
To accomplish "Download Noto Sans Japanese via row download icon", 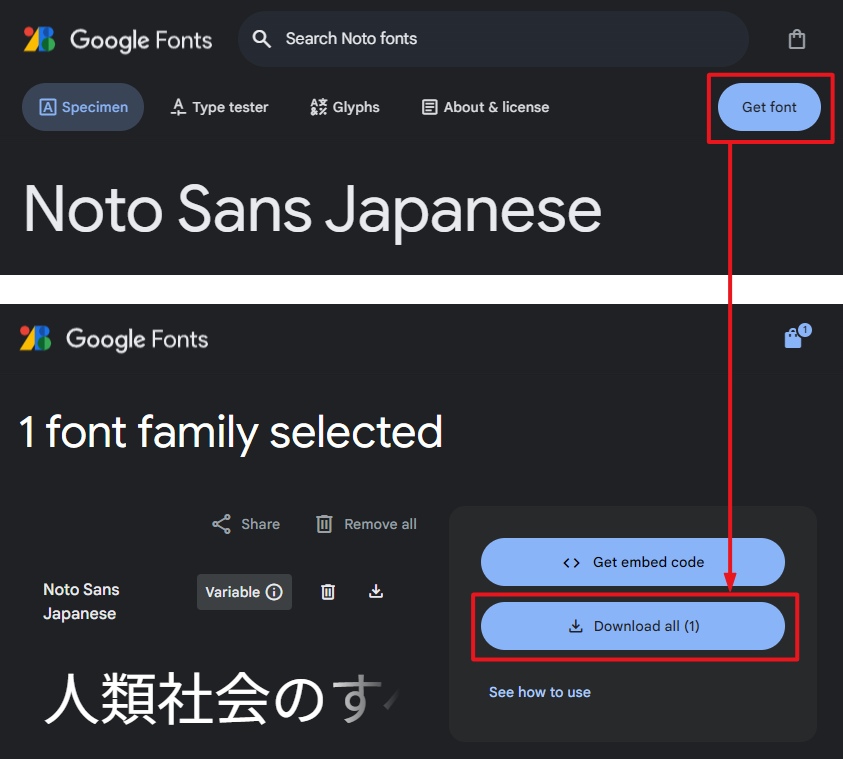I will tap(376, 592).
